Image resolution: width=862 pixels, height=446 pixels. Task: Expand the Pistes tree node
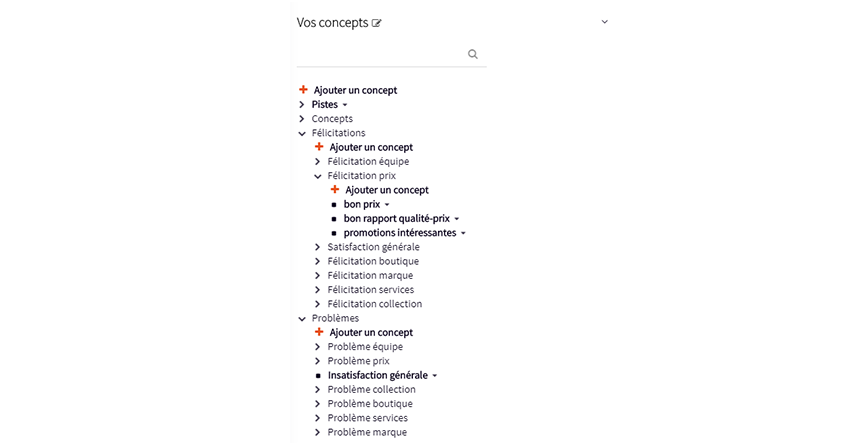click(301, 104)
